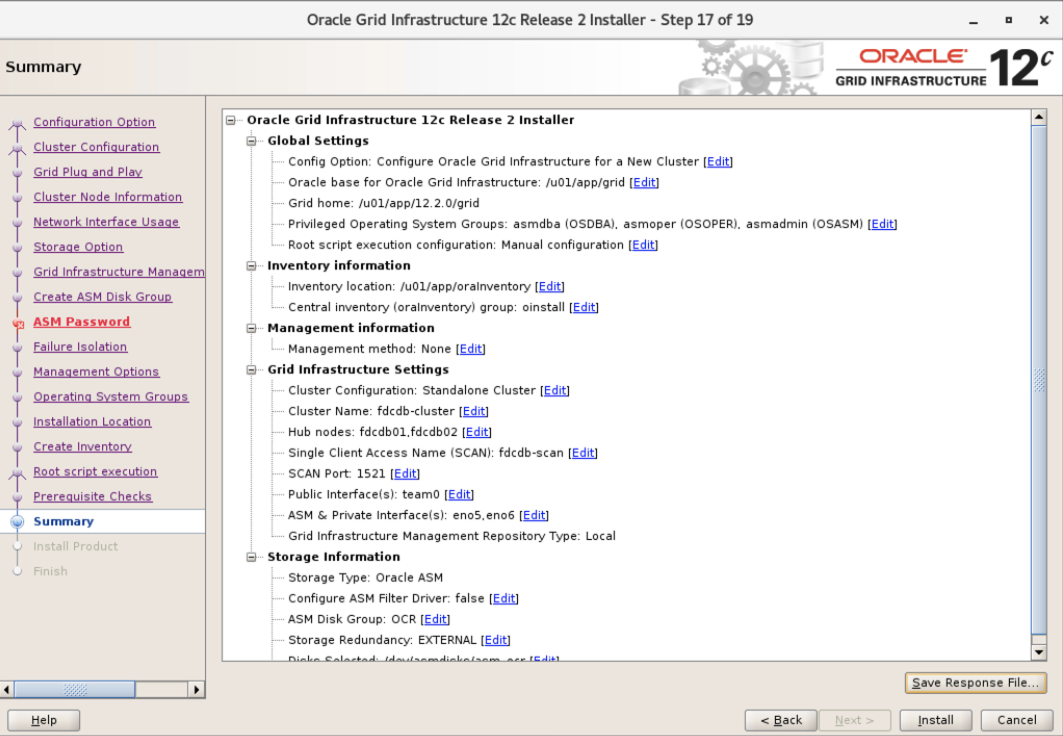Collapse the Global Settings section
The height and width of the screenshot is (736, 1063).
252,141
